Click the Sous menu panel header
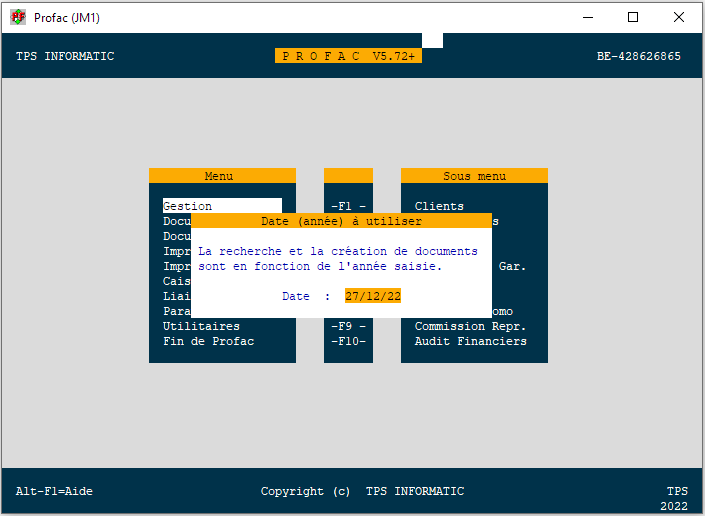This screenshot has height=516, width=705. point(474,176)
